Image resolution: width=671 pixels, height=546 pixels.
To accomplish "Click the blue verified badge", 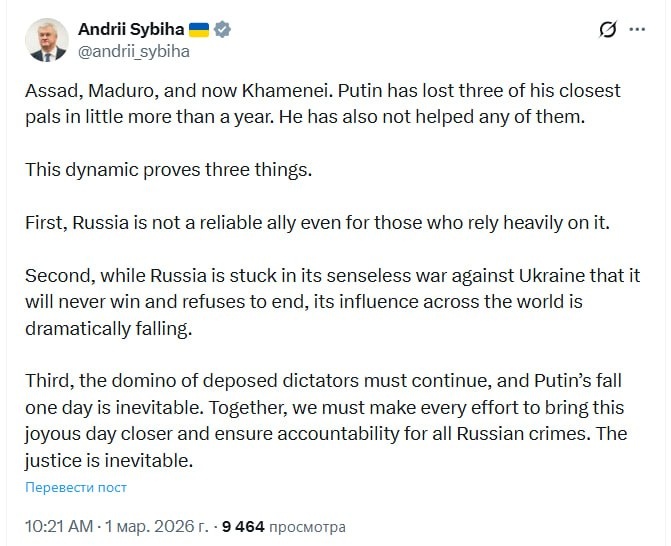I will pyautogui.click(x=223, y=29).
